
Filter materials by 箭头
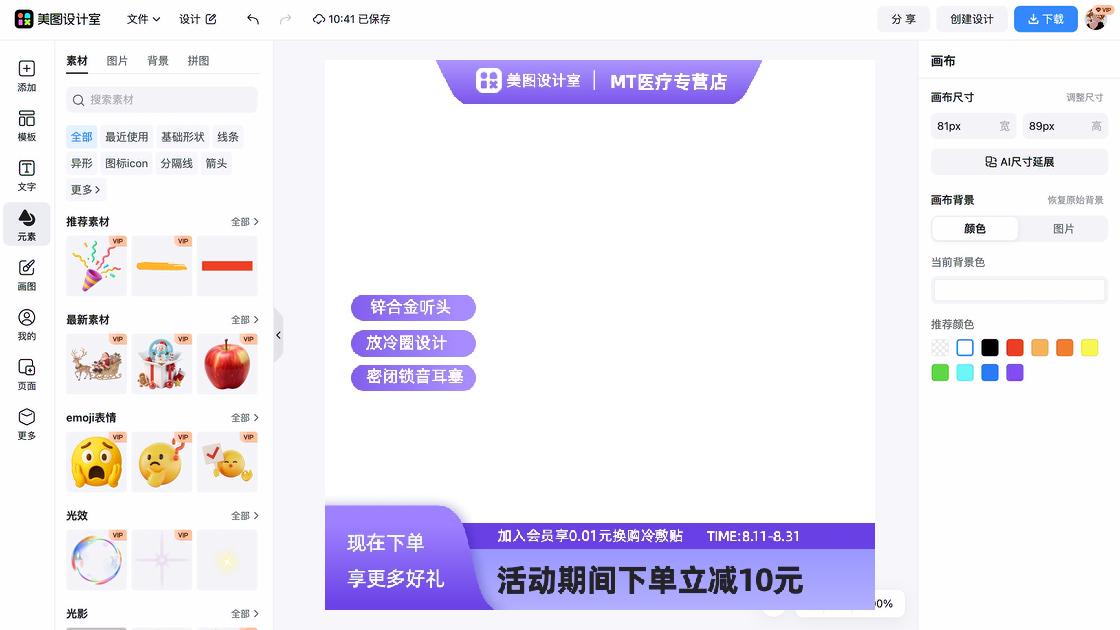(x=216, y=163)
